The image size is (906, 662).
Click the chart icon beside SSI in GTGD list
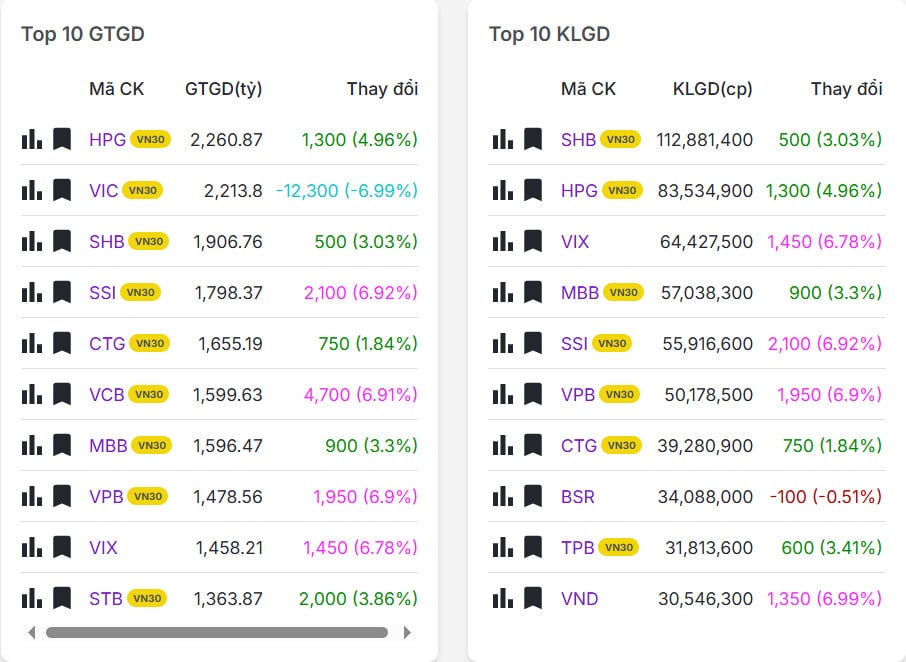tap(29, 292)
